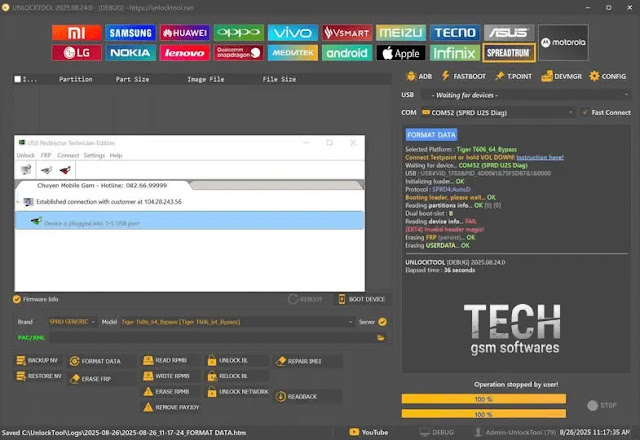This screenshot has height=440, width=640.
Task: Open Connect menu in USB Redirector
Action: coord(68,156)
